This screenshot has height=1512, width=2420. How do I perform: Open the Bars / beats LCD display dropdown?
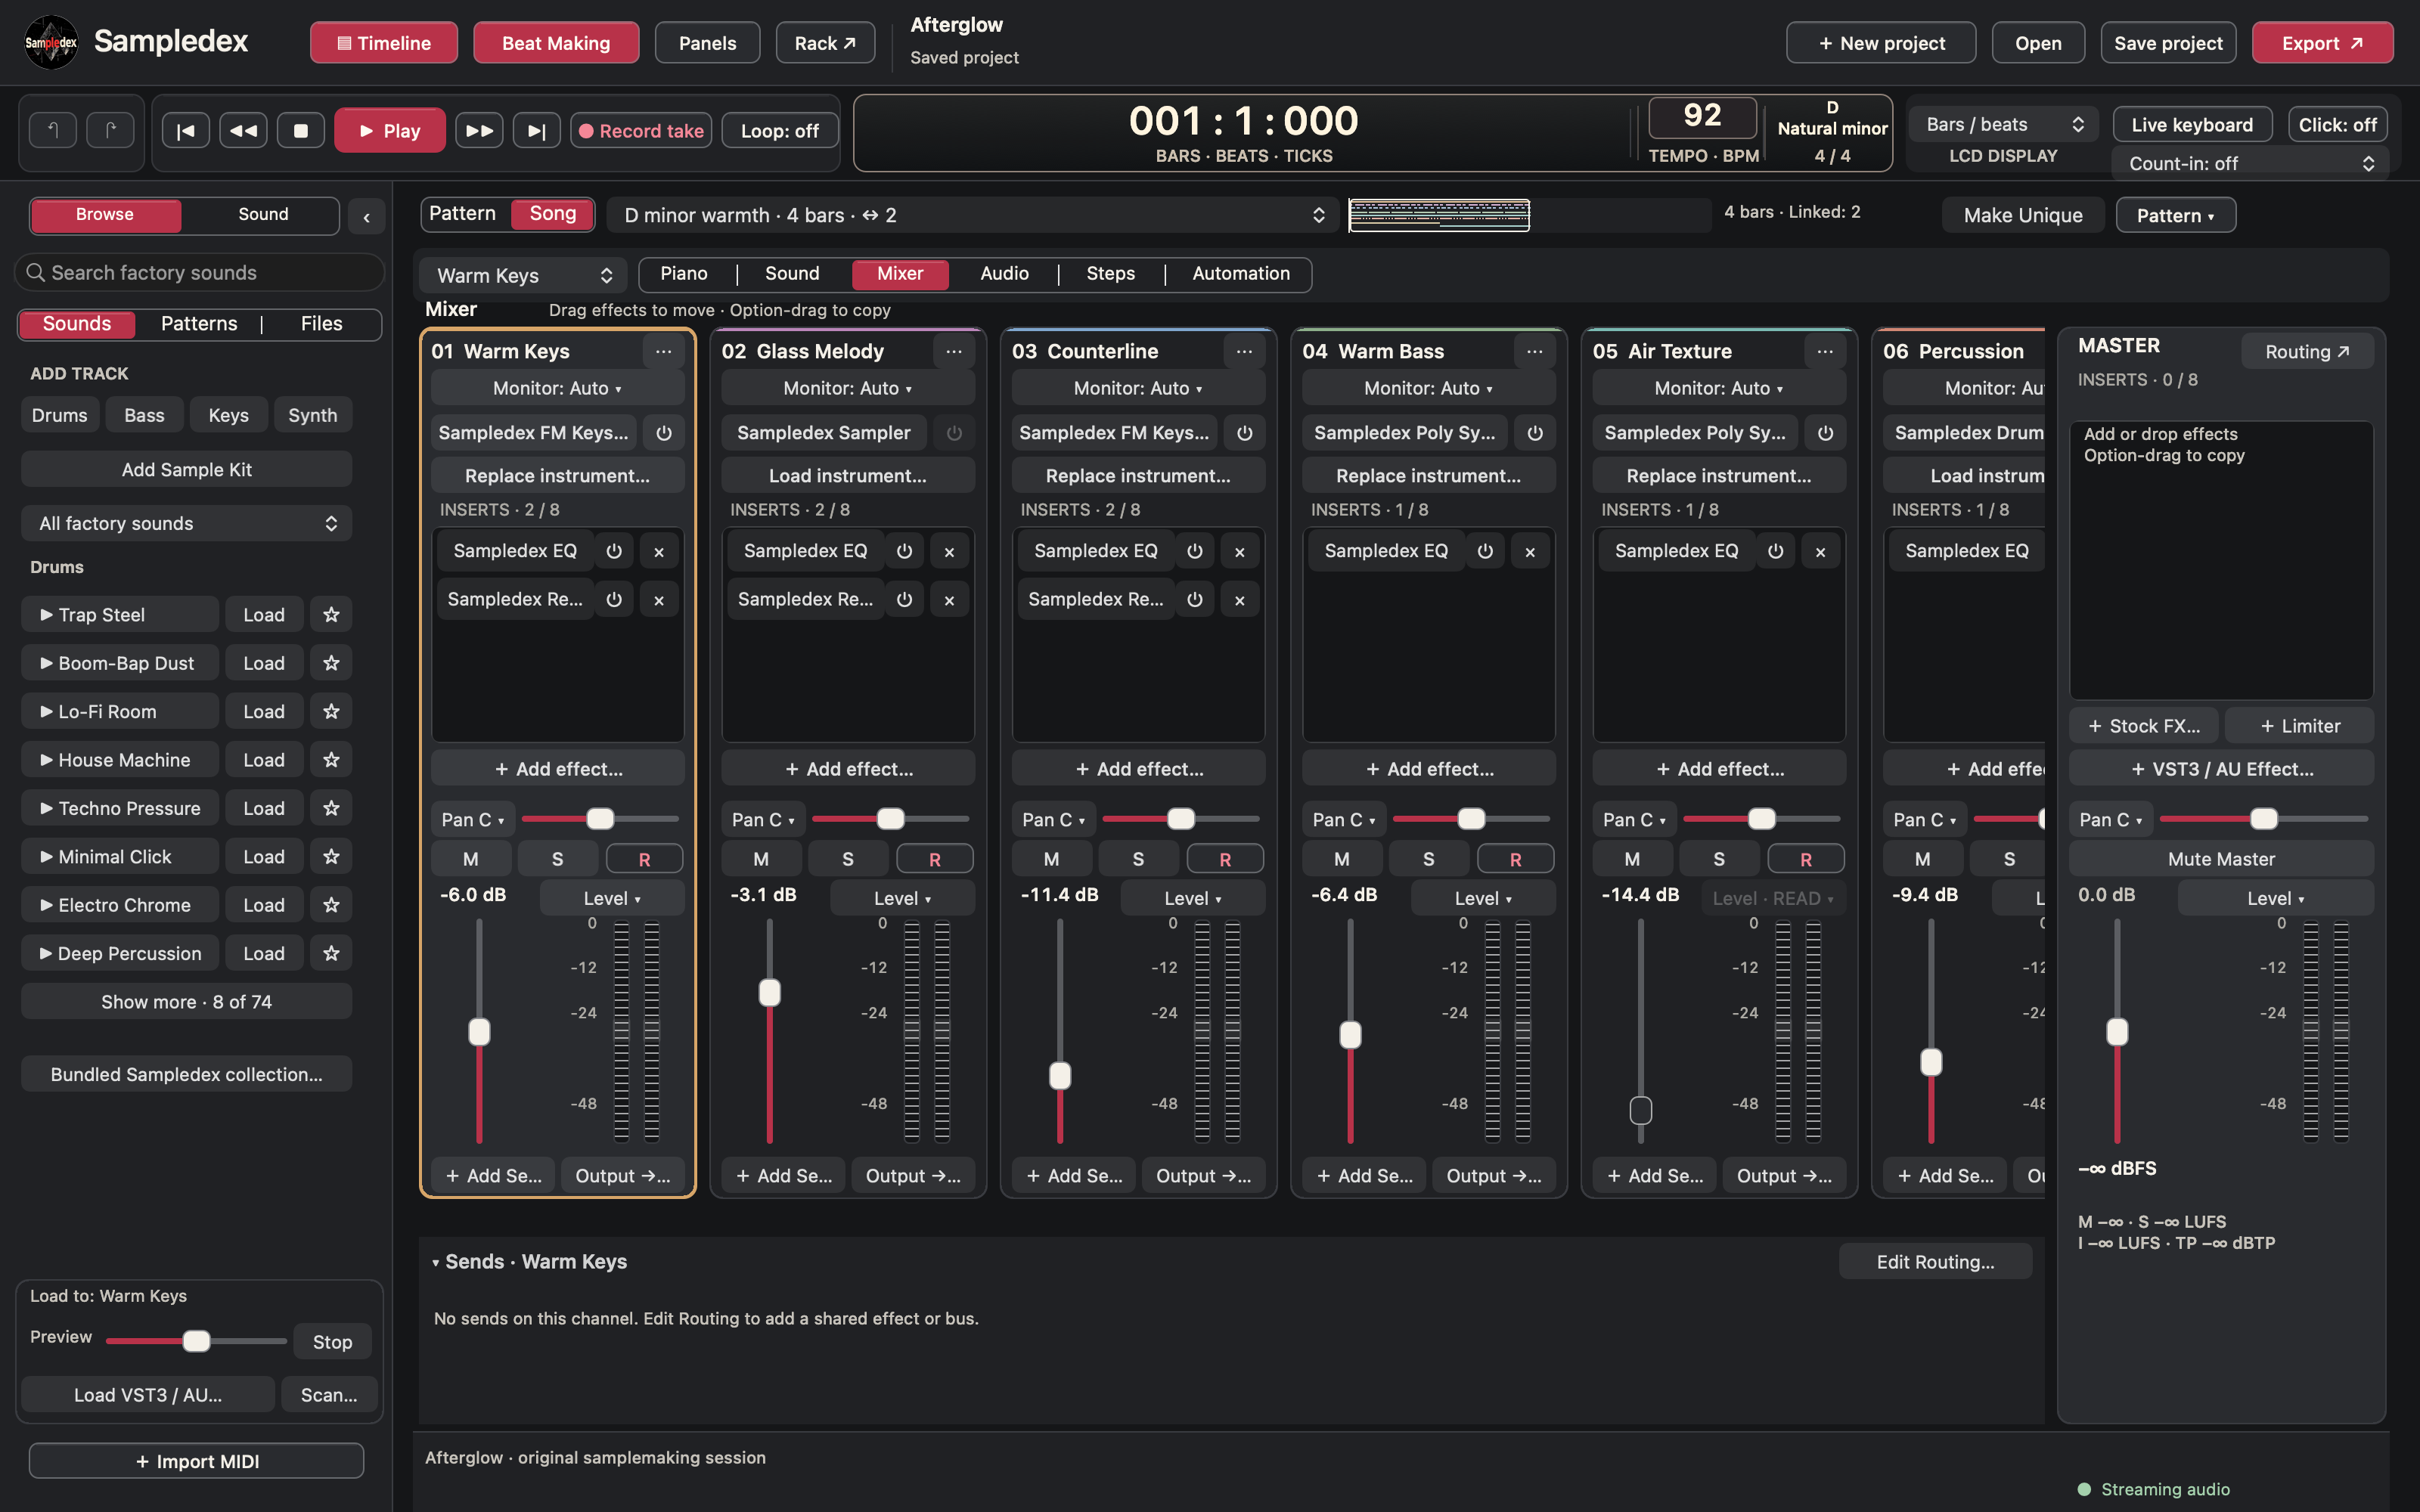2004,125
